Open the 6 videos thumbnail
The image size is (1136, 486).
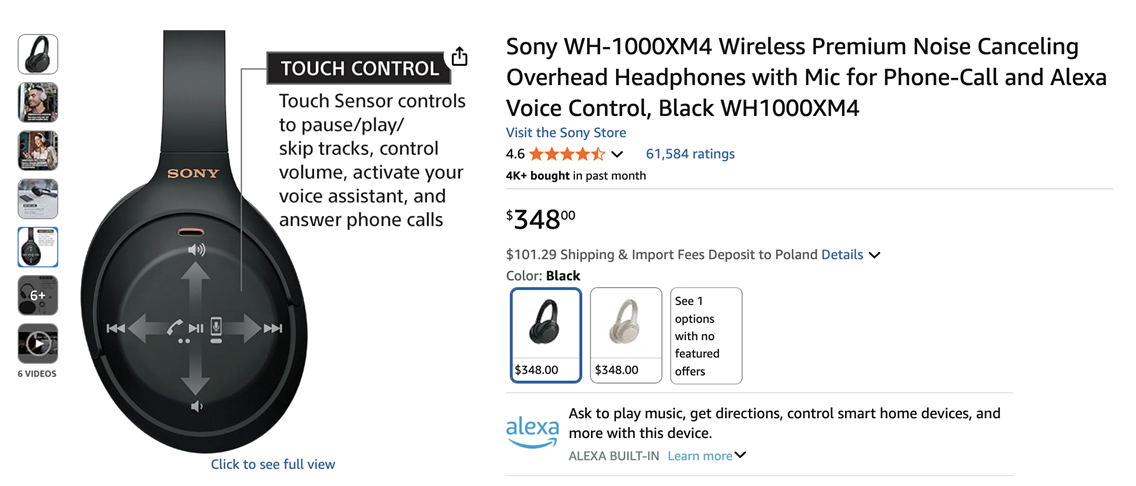(x=38, y=344)
